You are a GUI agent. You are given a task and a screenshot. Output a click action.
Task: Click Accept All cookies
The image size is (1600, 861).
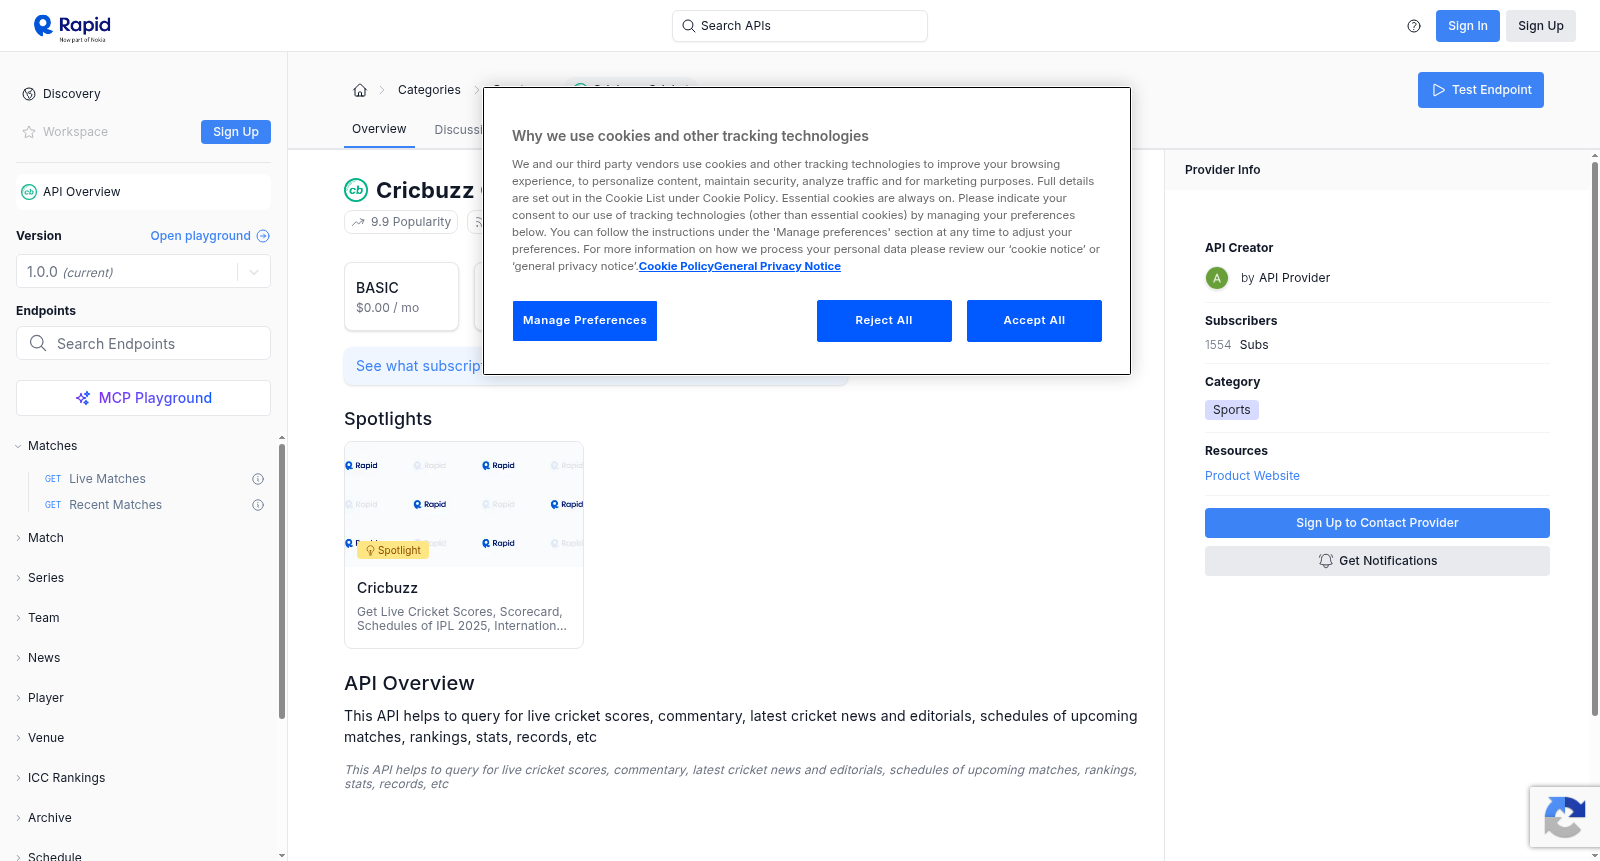tap(1034, 321)
